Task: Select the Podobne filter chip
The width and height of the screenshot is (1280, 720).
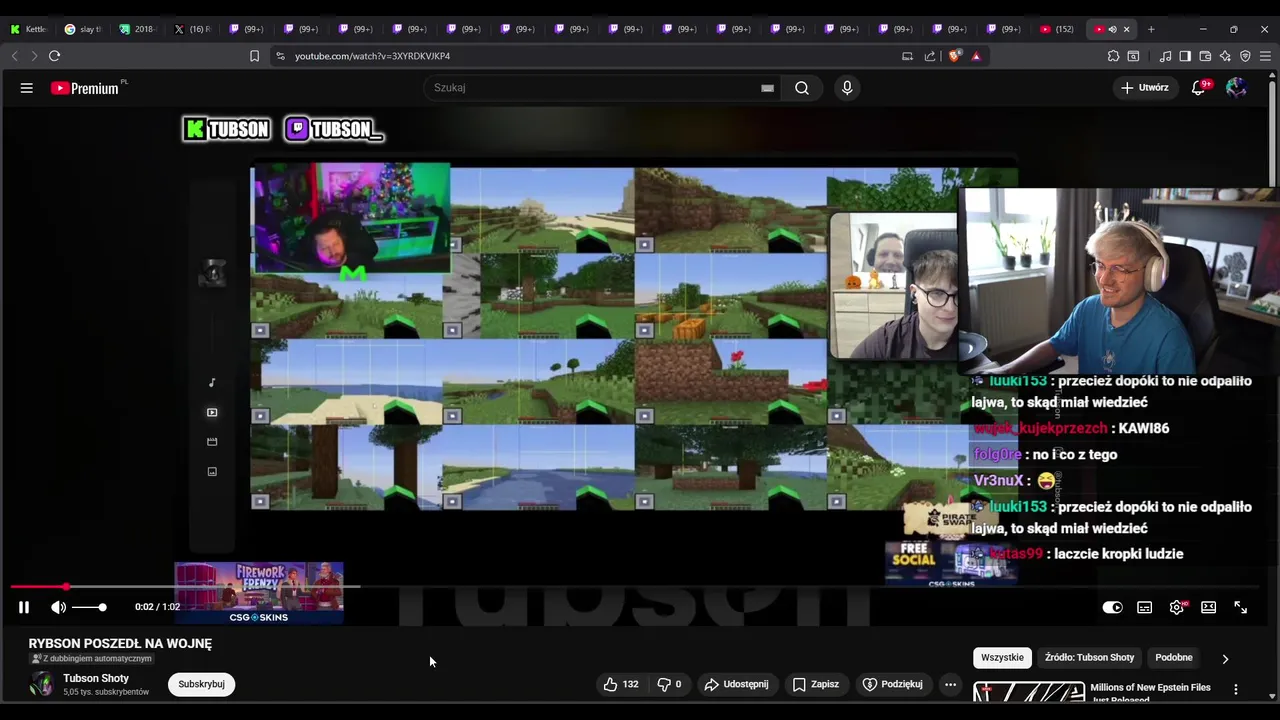Action: click(x=1174, y=658)
